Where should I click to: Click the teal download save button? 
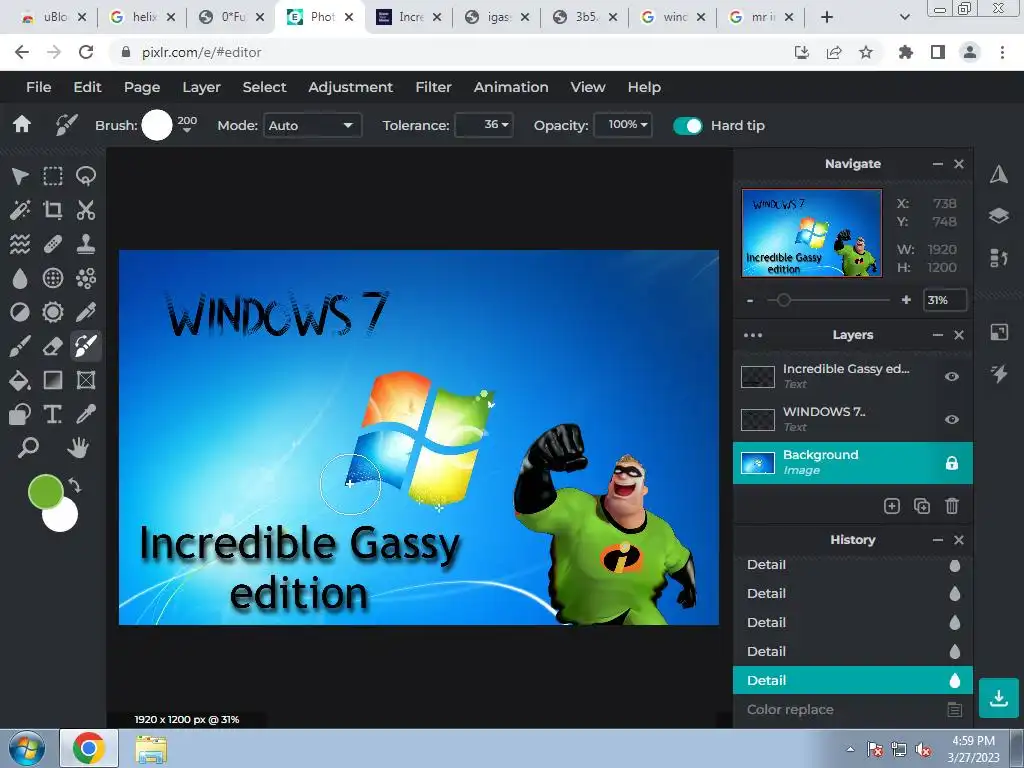[999, 698]
